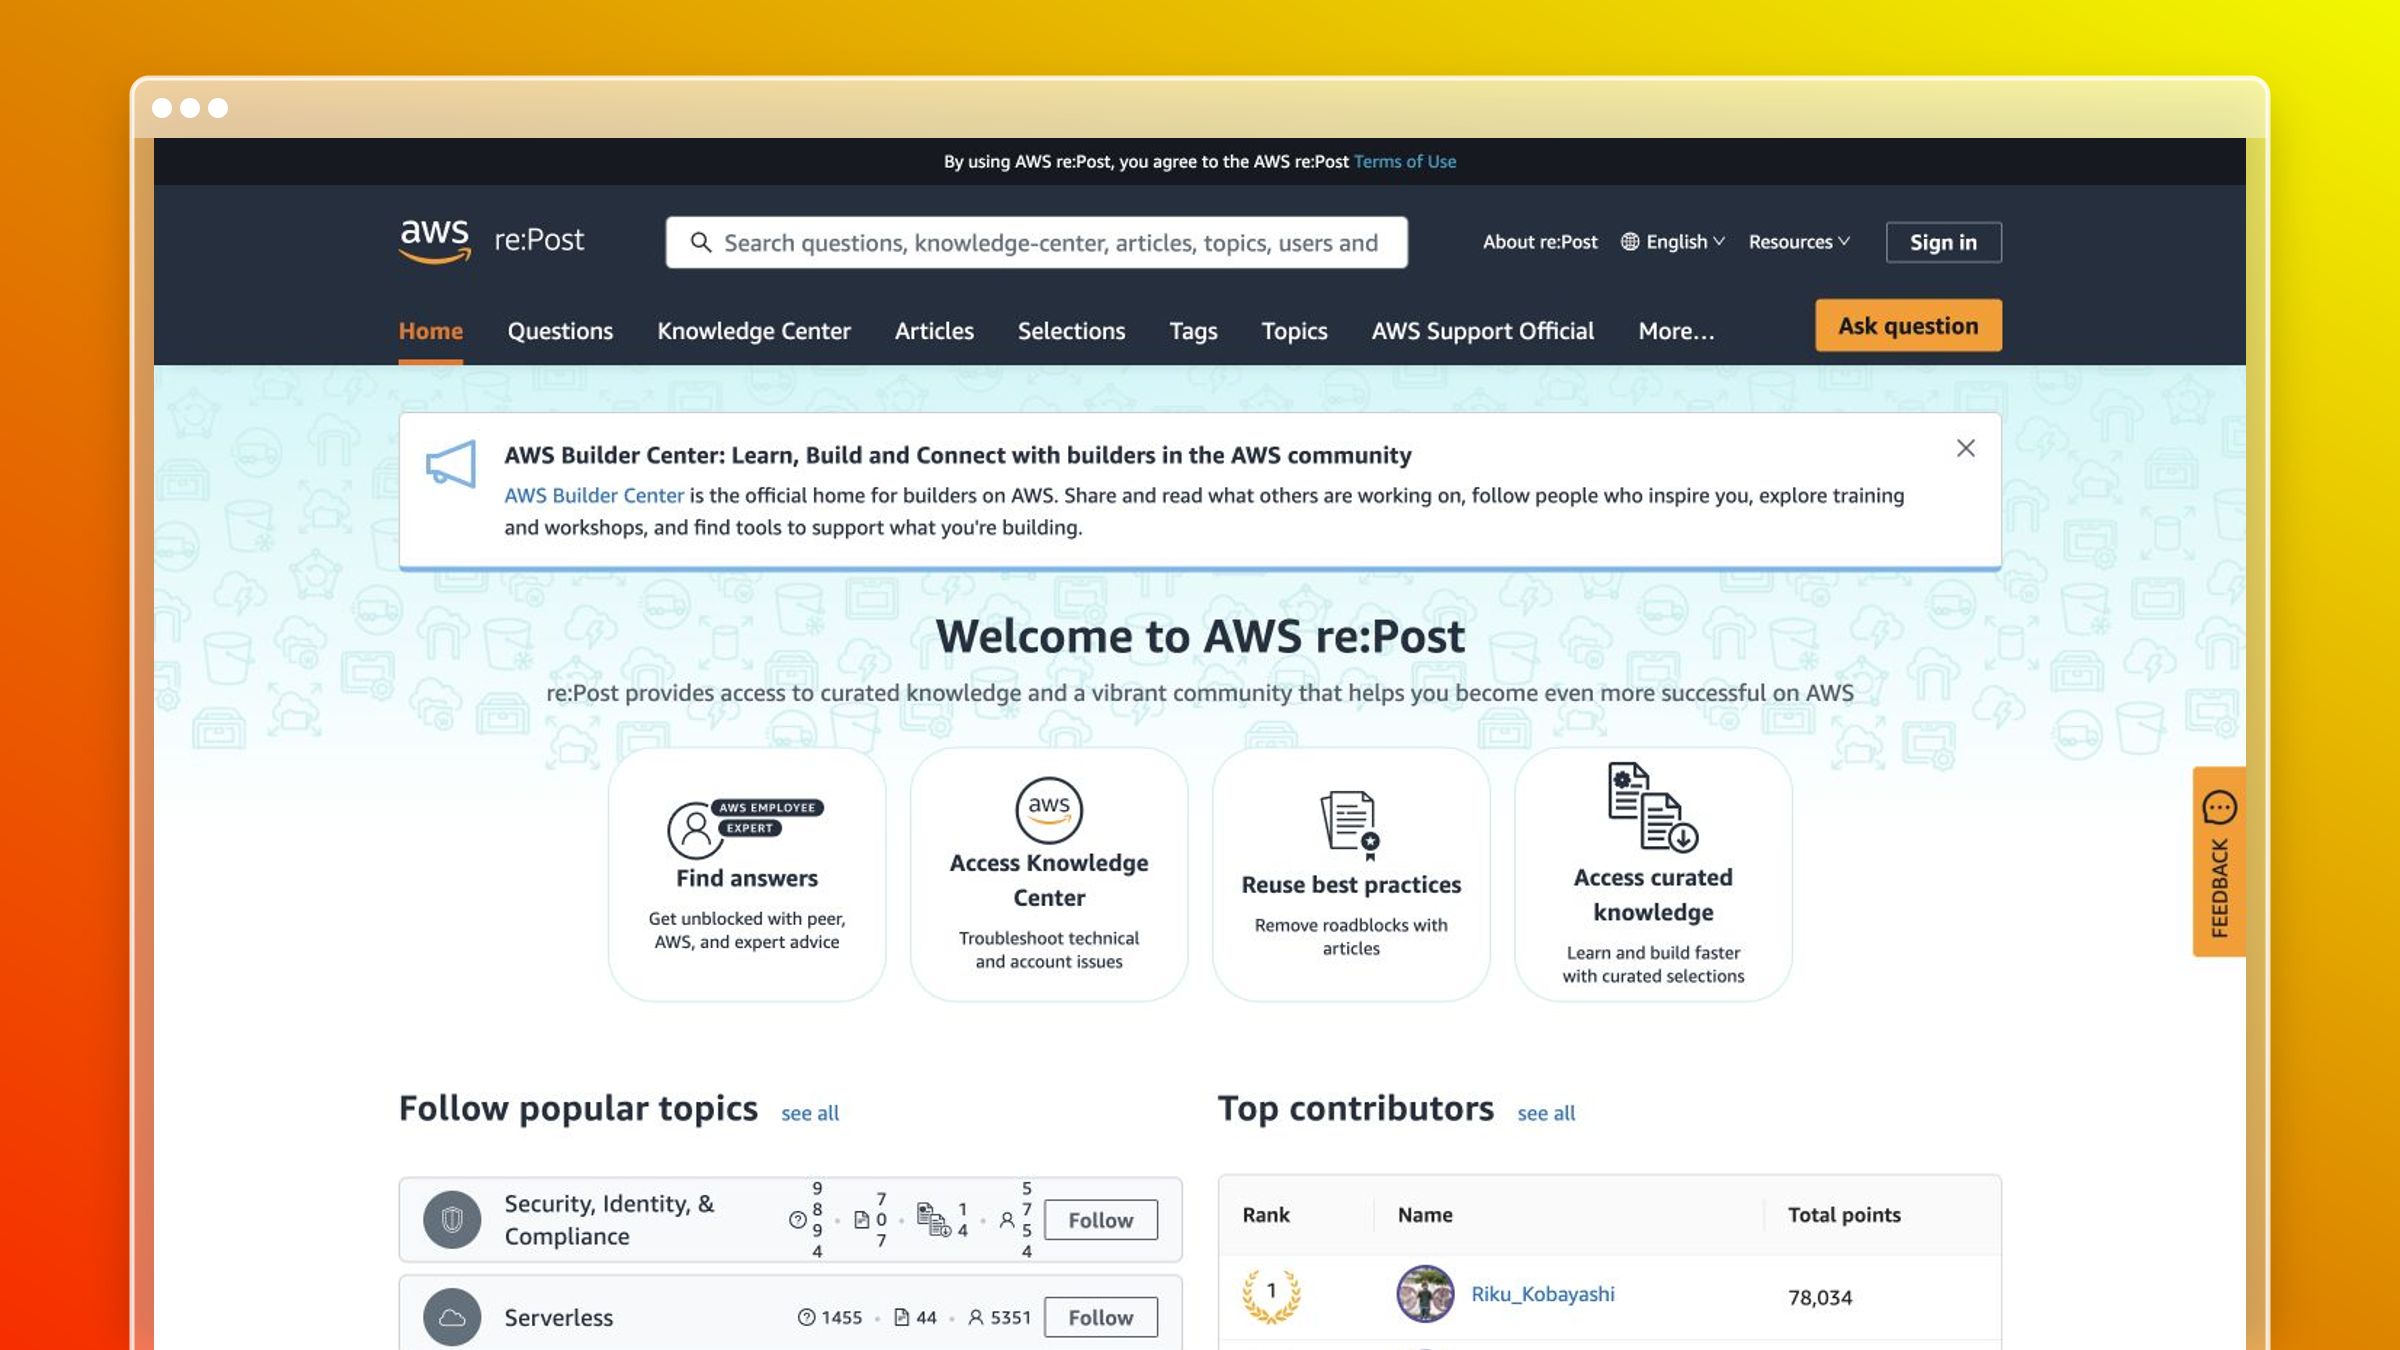Image resolution: width=2400 pixels, height=1350 pixels.
Task: Open the Tags tab
Action: click(1193, 331)
